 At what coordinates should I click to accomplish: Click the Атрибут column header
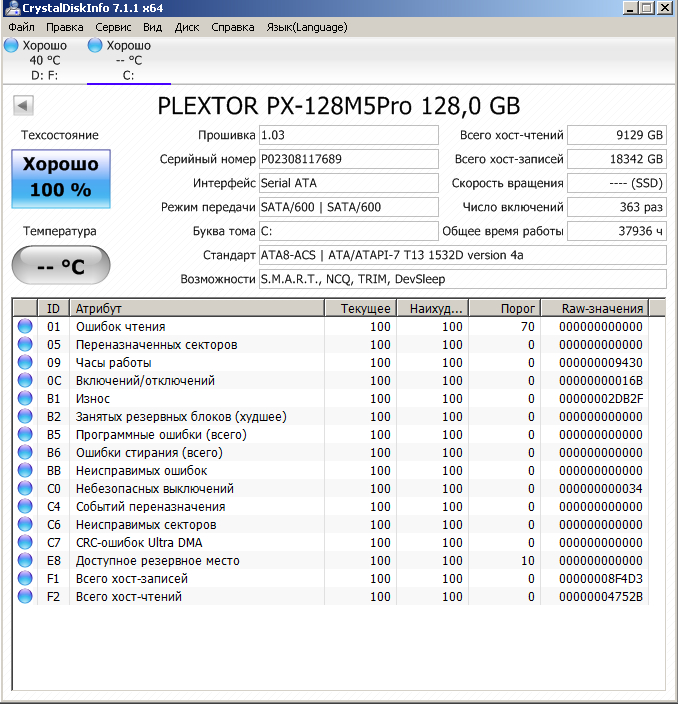pyautogui.click(x=197, y=308)
